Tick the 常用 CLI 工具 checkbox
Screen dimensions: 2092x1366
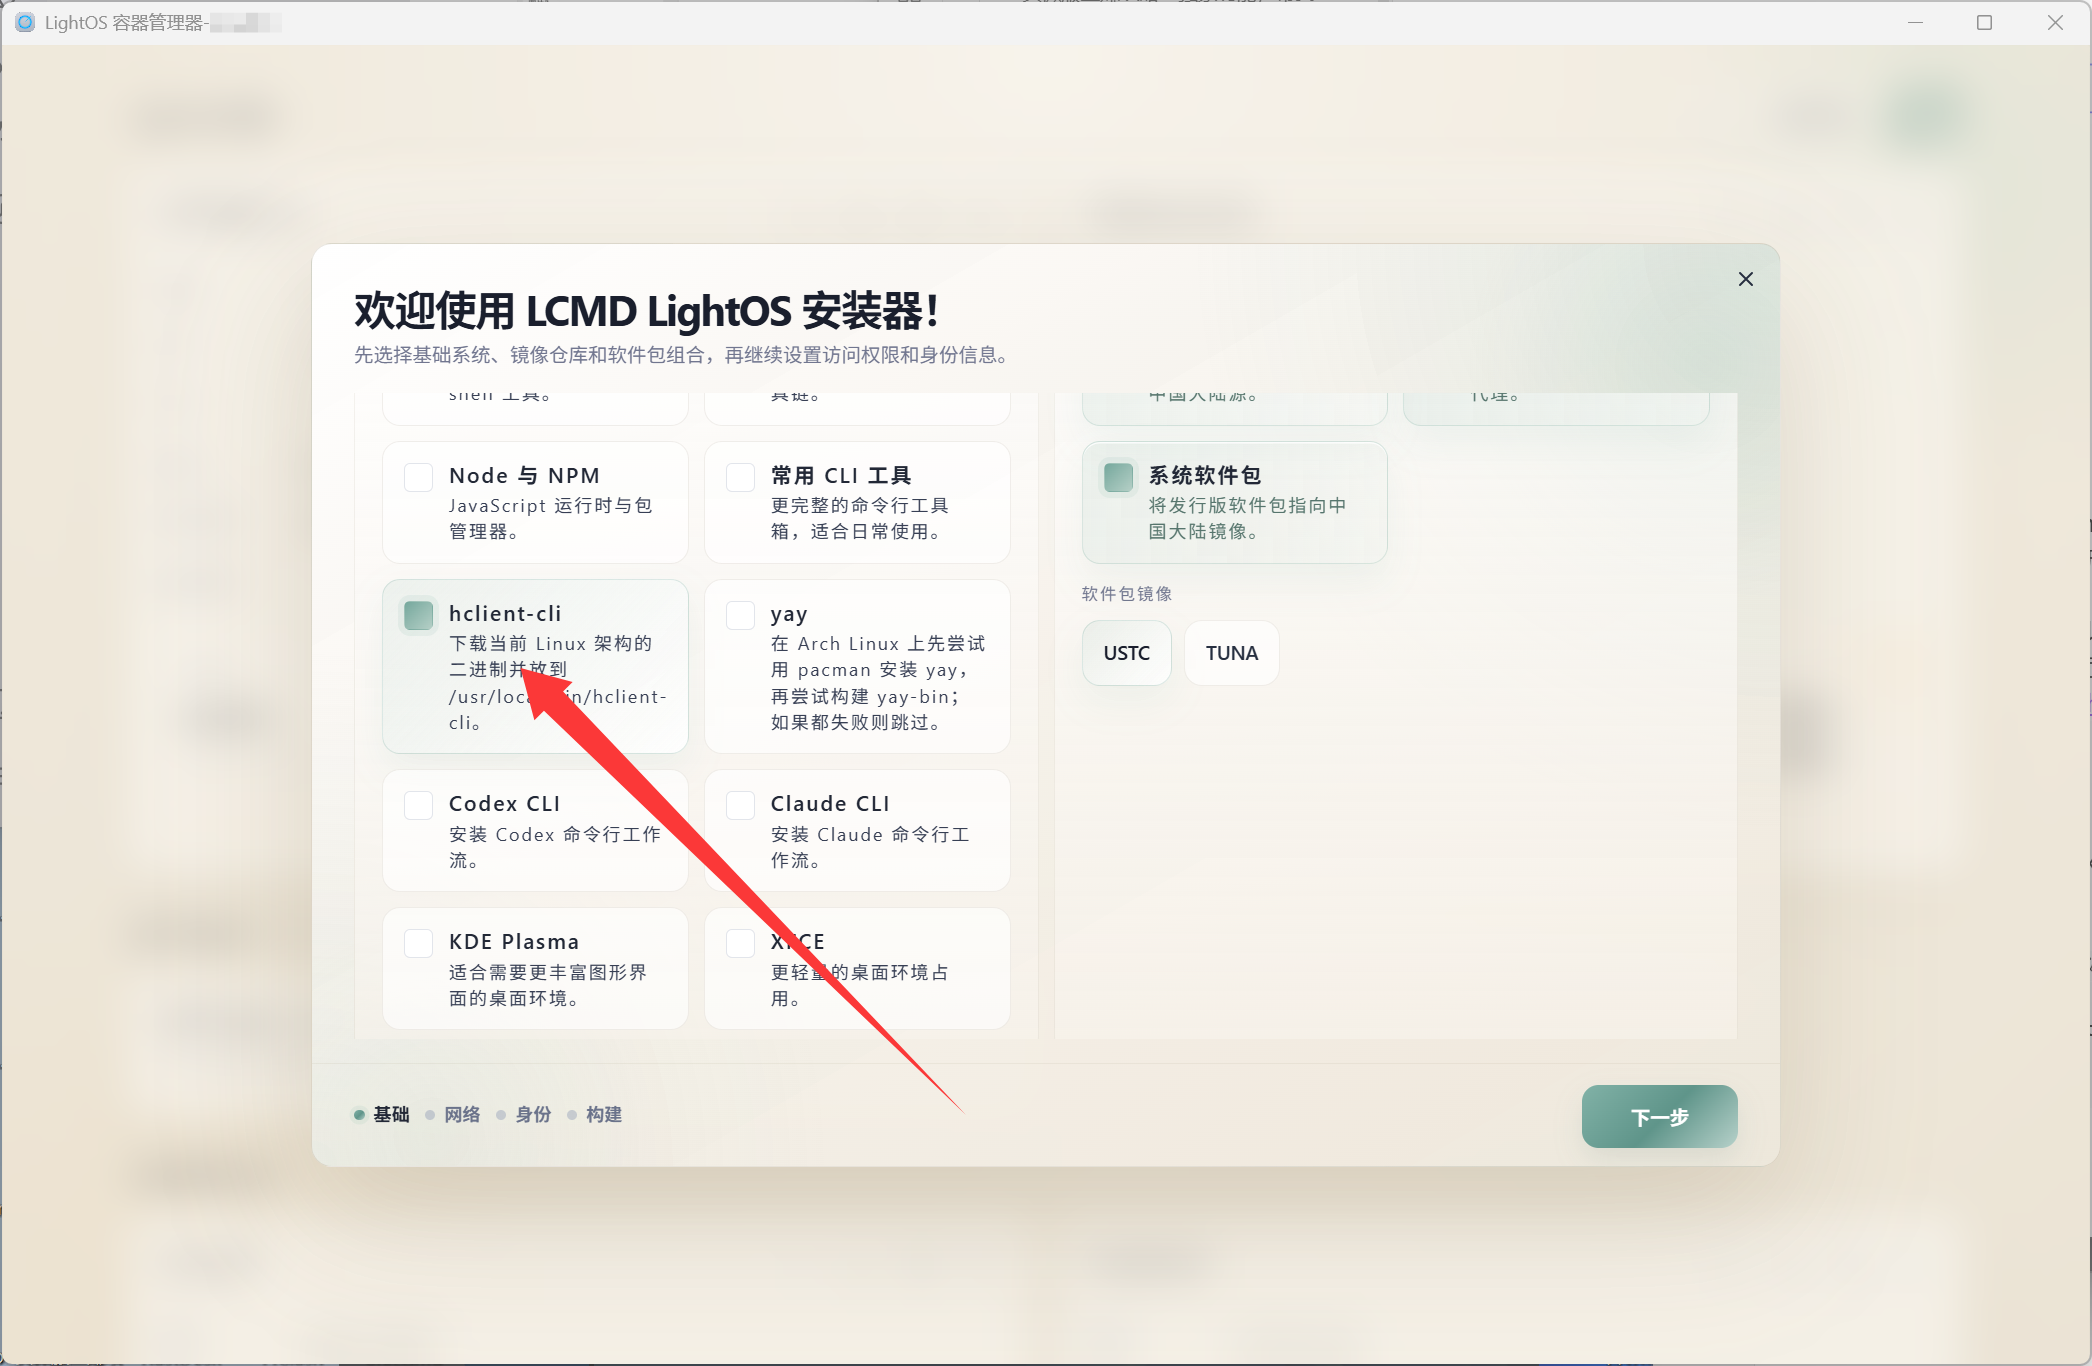click(740, 477)
